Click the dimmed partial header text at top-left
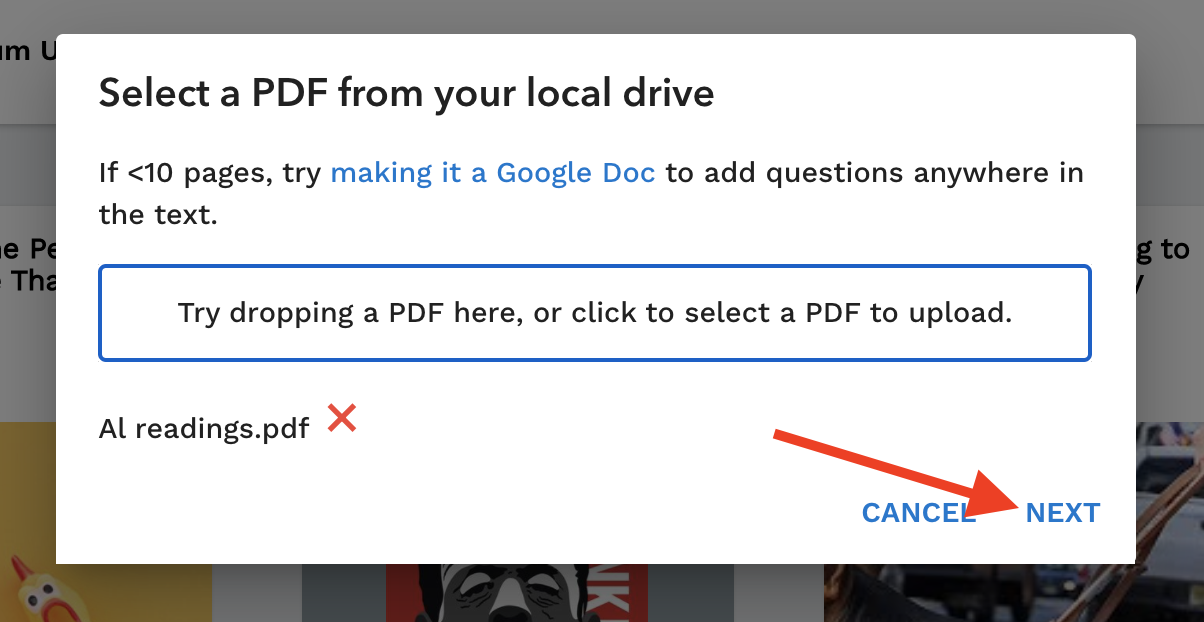The width and height of the screenshot is (1204, 622). click(x=28, y=50)
